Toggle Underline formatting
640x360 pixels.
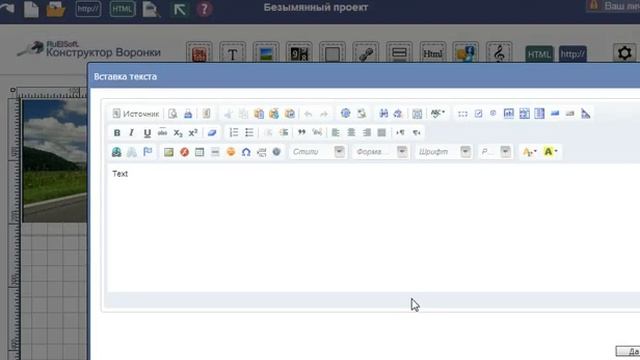point(147,133)
